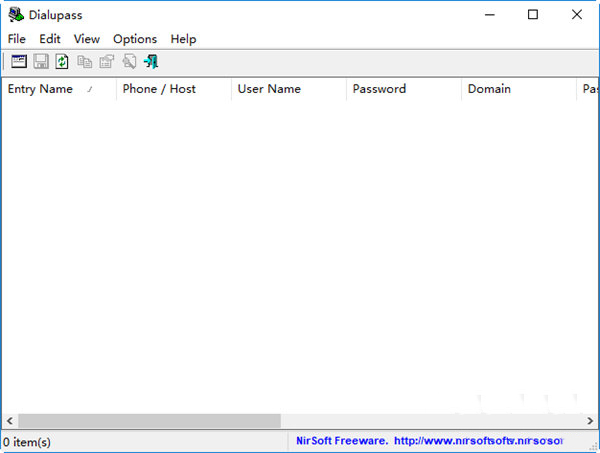
Task: Click the '0 item(s)' status bar text
Action: (27, 442)
